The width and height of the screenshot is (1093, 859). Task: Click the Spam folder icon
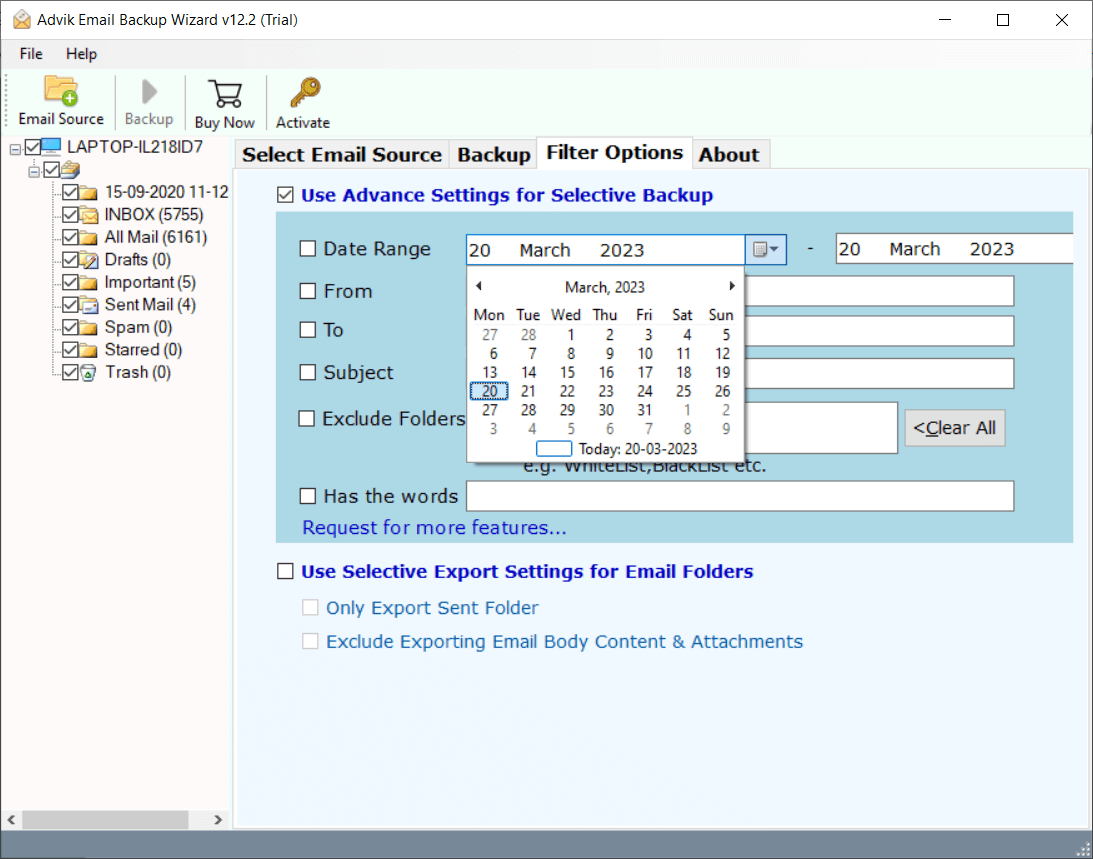89,327
